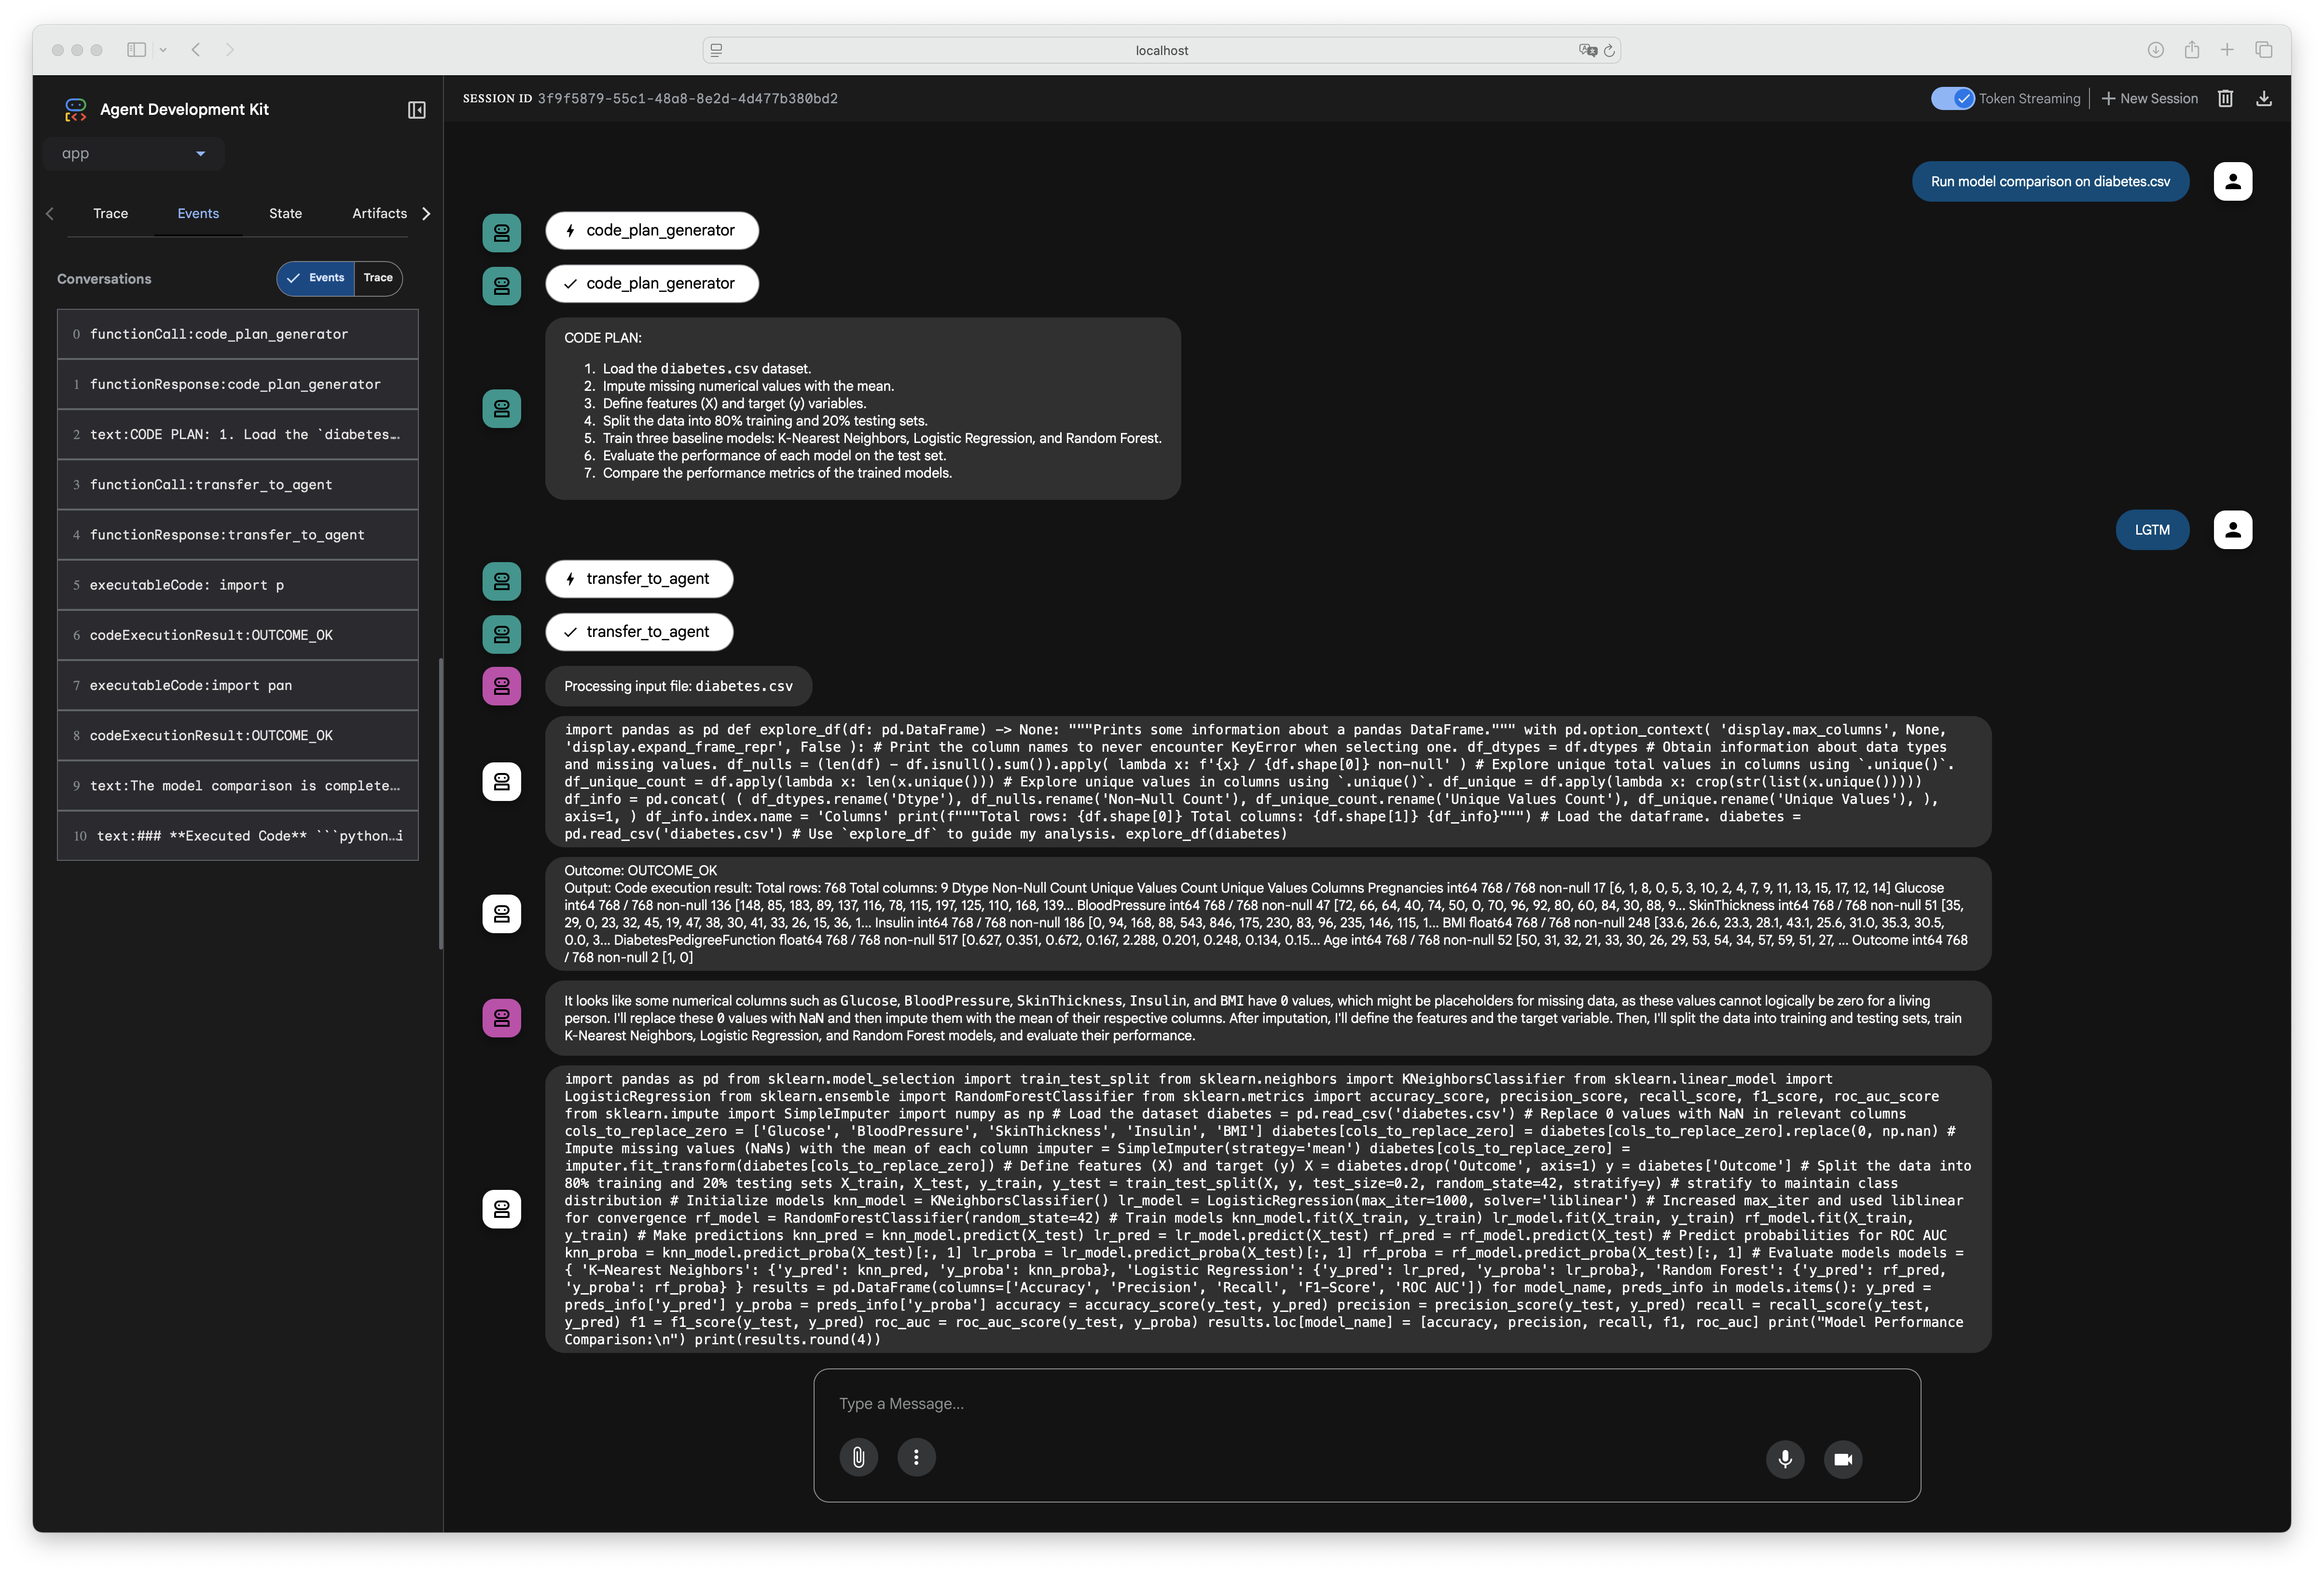Select the Events view toggle option
This screenshot has height=1573, width=2324.
[316, 278]
